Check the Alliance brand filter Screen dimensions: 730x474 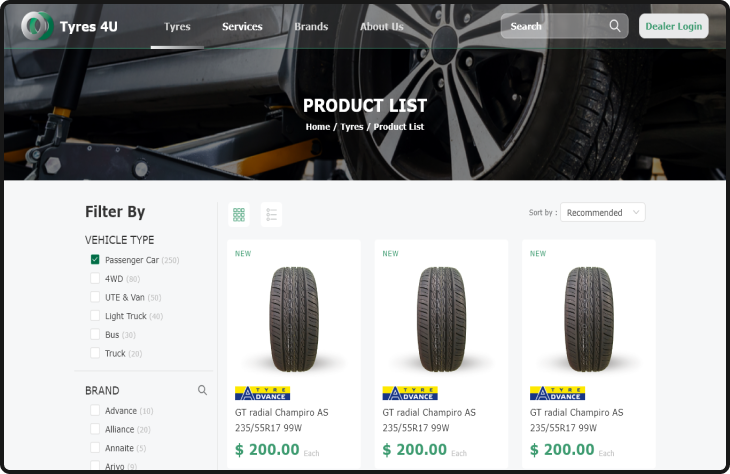click(95, 429)
